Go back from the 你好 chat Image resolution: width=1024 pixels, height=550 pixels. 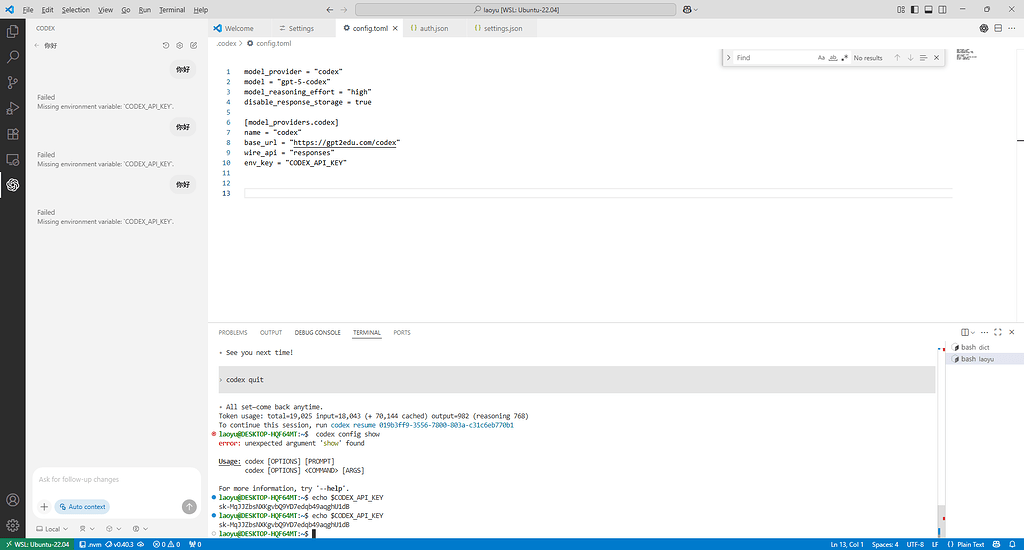[37, 46]
